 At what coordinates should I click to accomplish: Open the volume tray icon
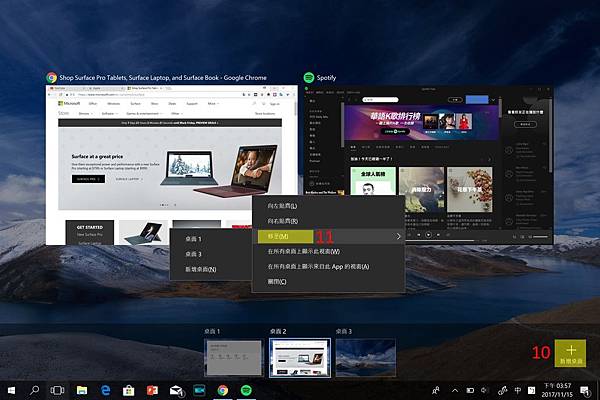(484, 390)
